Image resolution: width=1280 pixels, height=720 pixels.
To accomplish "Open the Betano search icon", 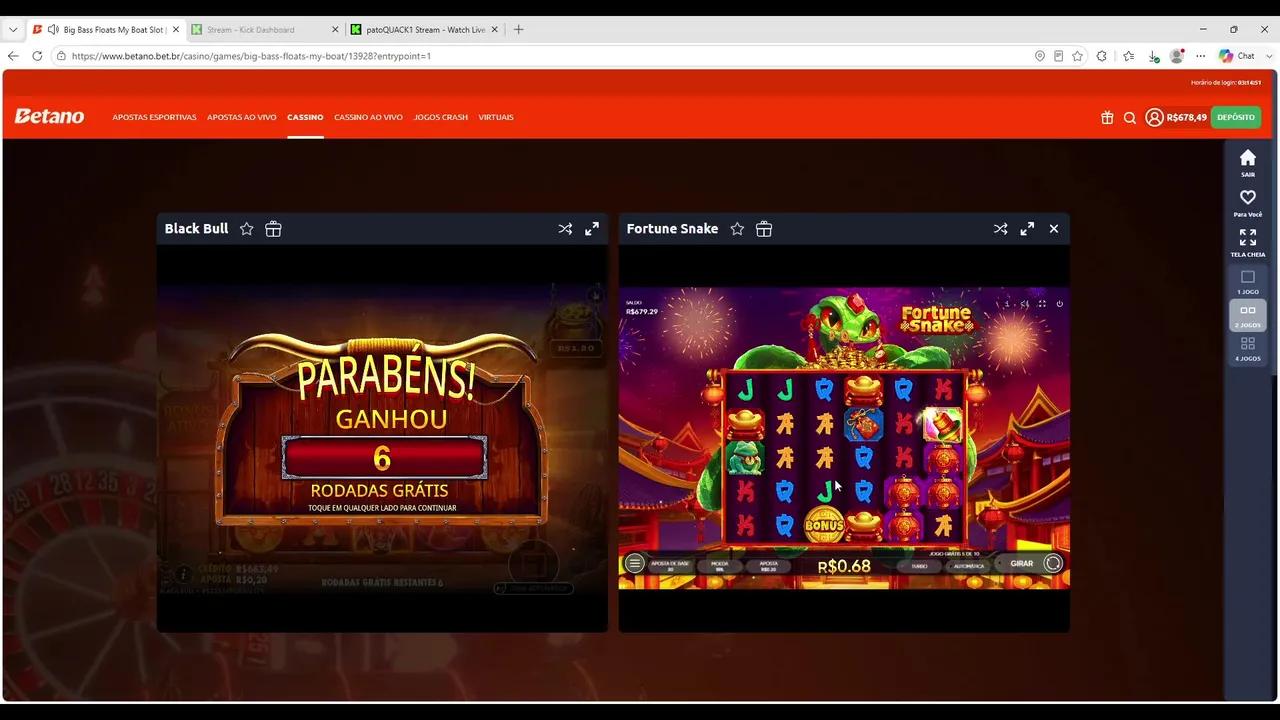I will tap(1130, 118).
